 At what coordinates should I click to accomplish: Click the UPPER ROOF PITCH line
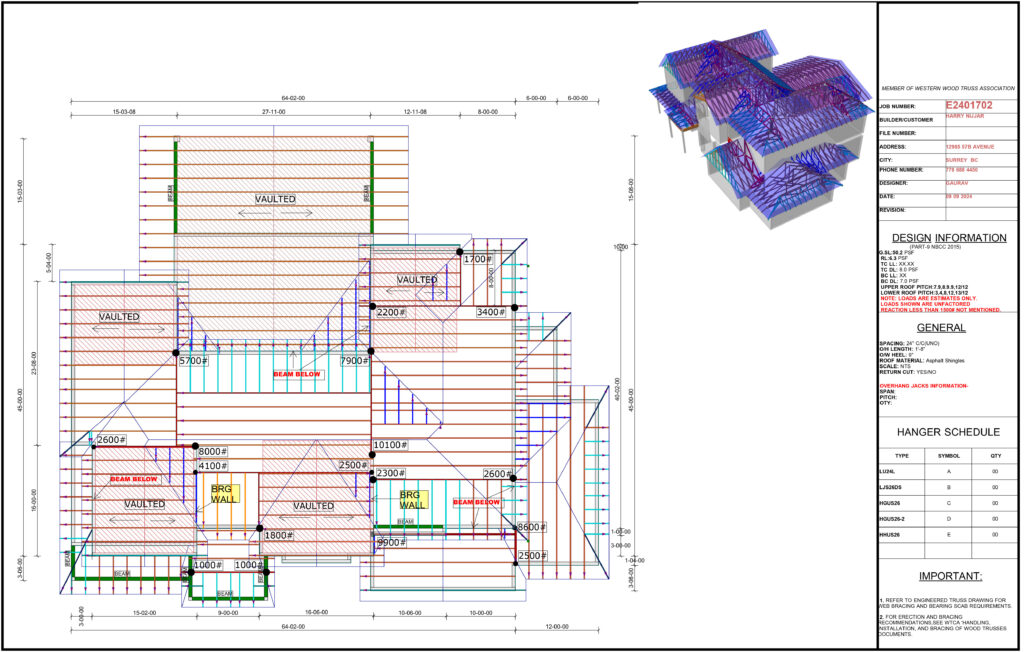pos(924,287)
